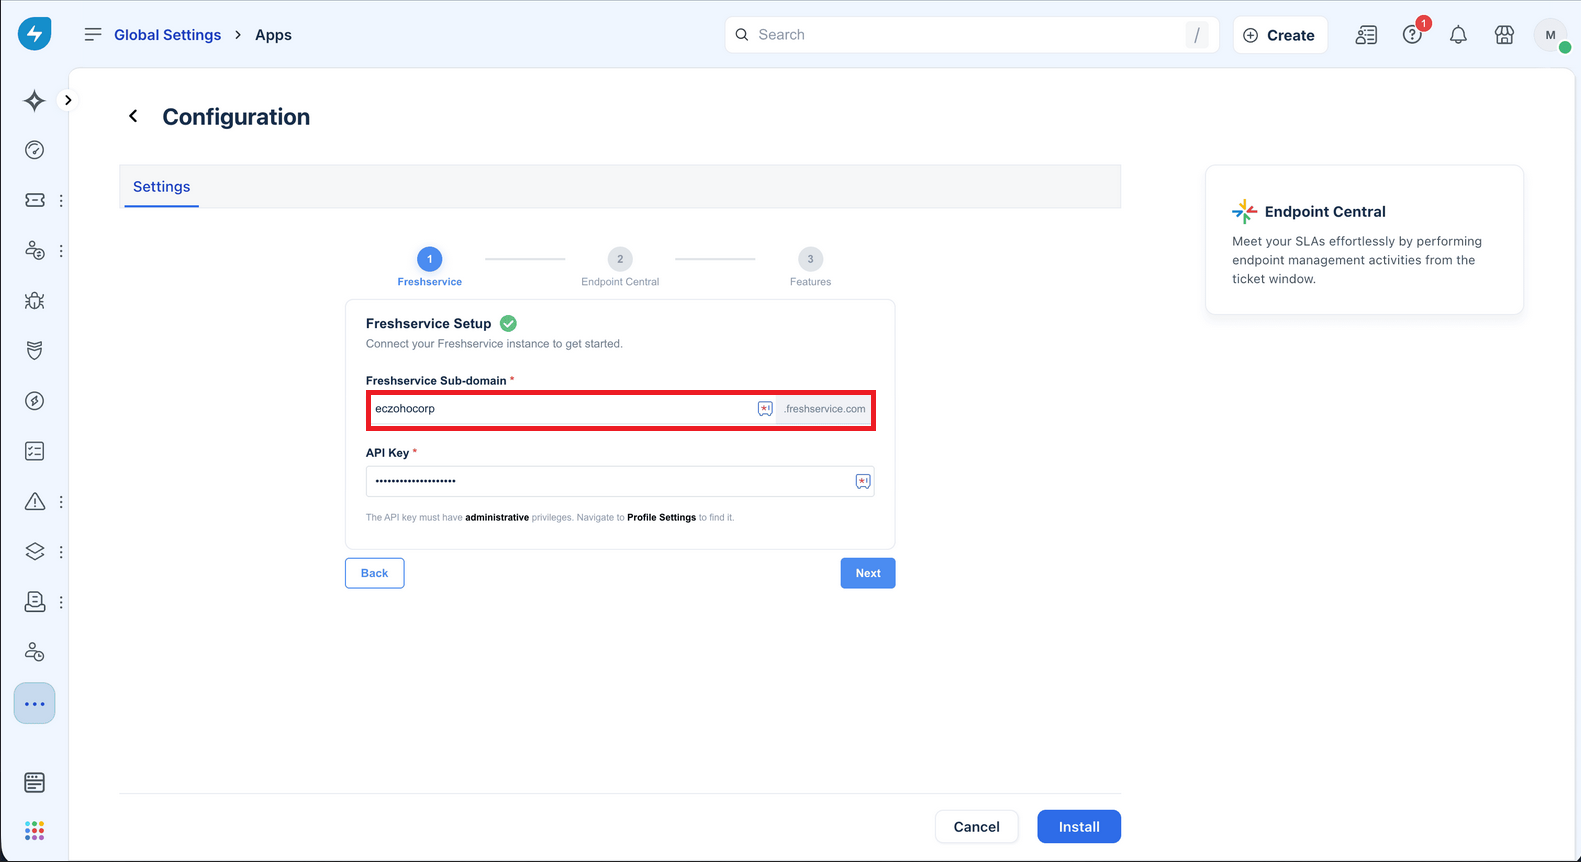Click the Endpoint Central app logo
The image size is (1581, 862).
(1244, 211)
